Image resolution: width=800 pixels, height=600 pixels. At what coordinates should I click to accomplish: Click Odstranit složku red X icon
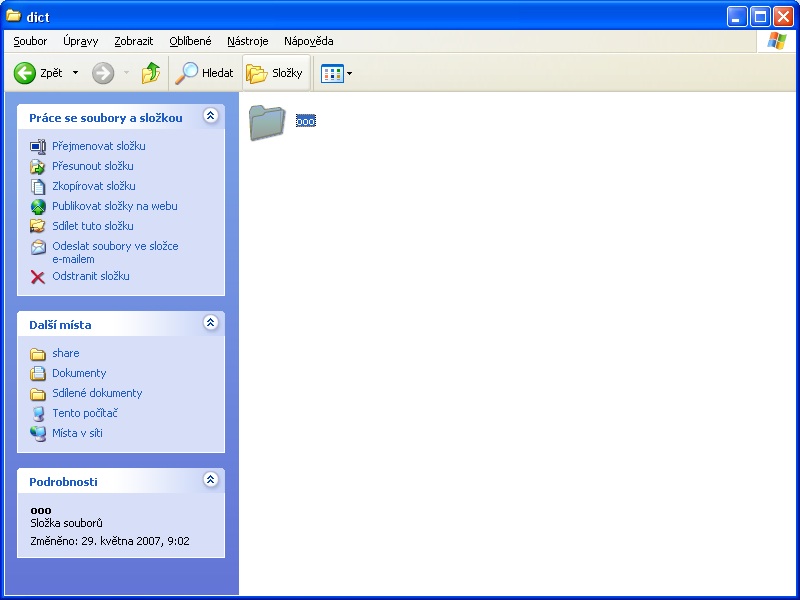click(x=38, y=277)
